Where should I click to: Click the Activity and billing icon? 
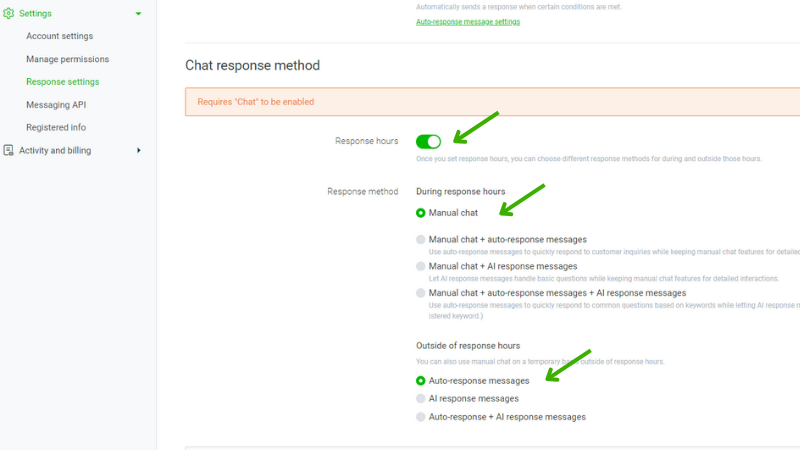(8, 150)
